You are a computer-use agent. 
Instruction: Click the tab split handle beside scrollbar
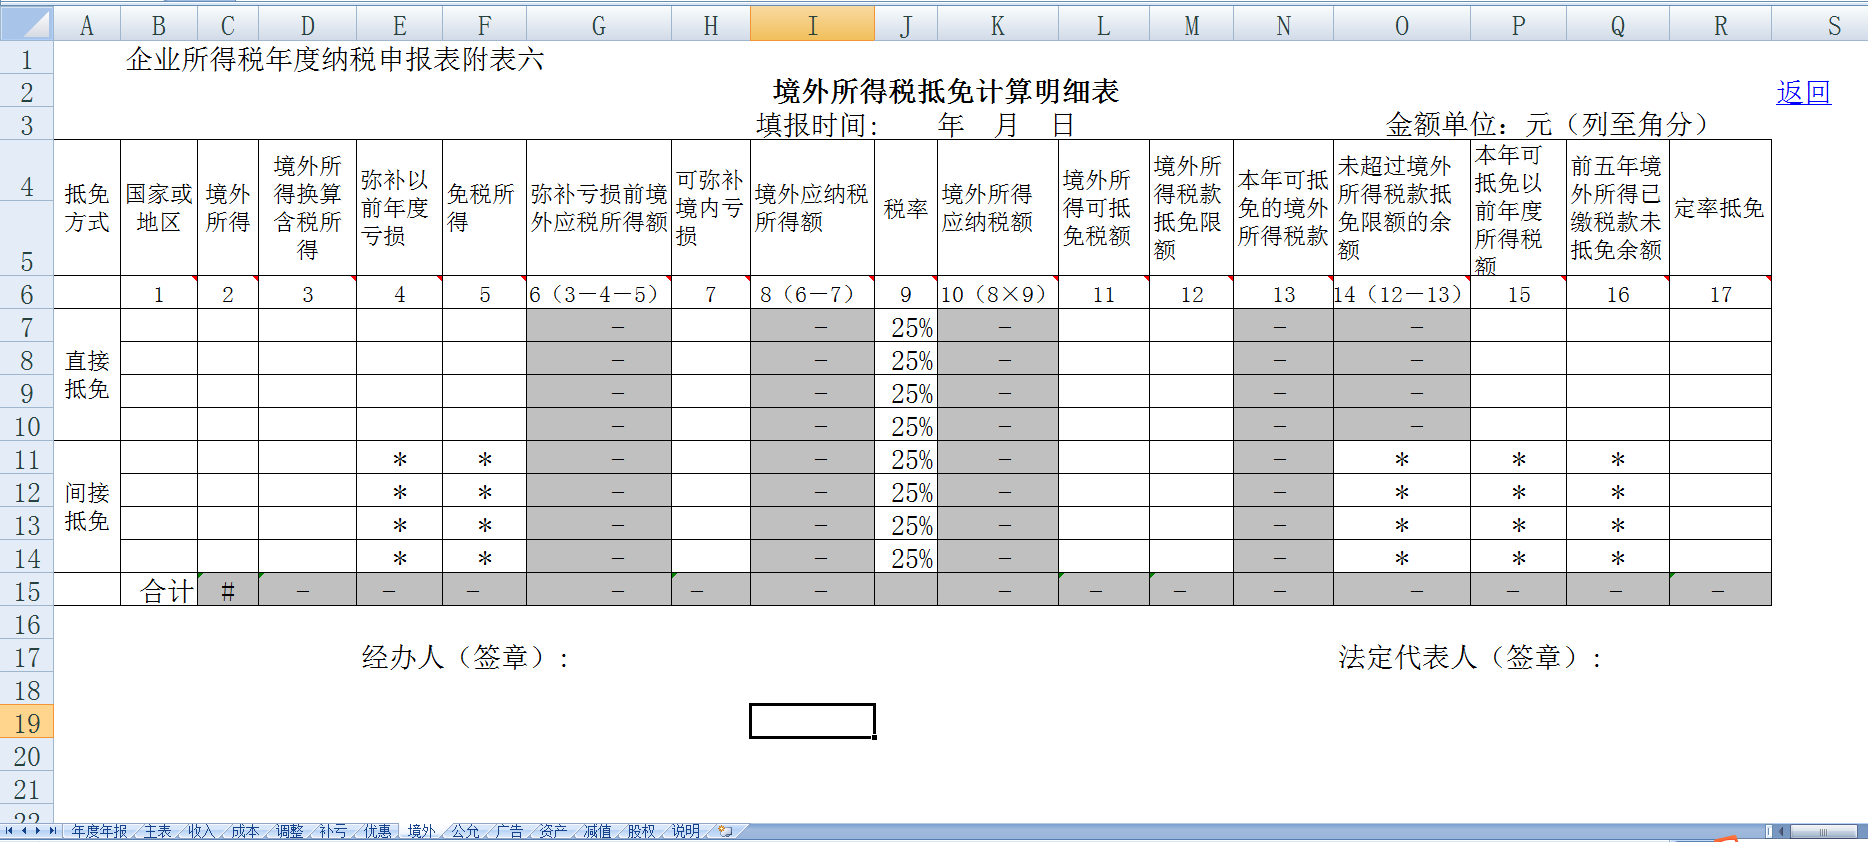(1768, 831)
